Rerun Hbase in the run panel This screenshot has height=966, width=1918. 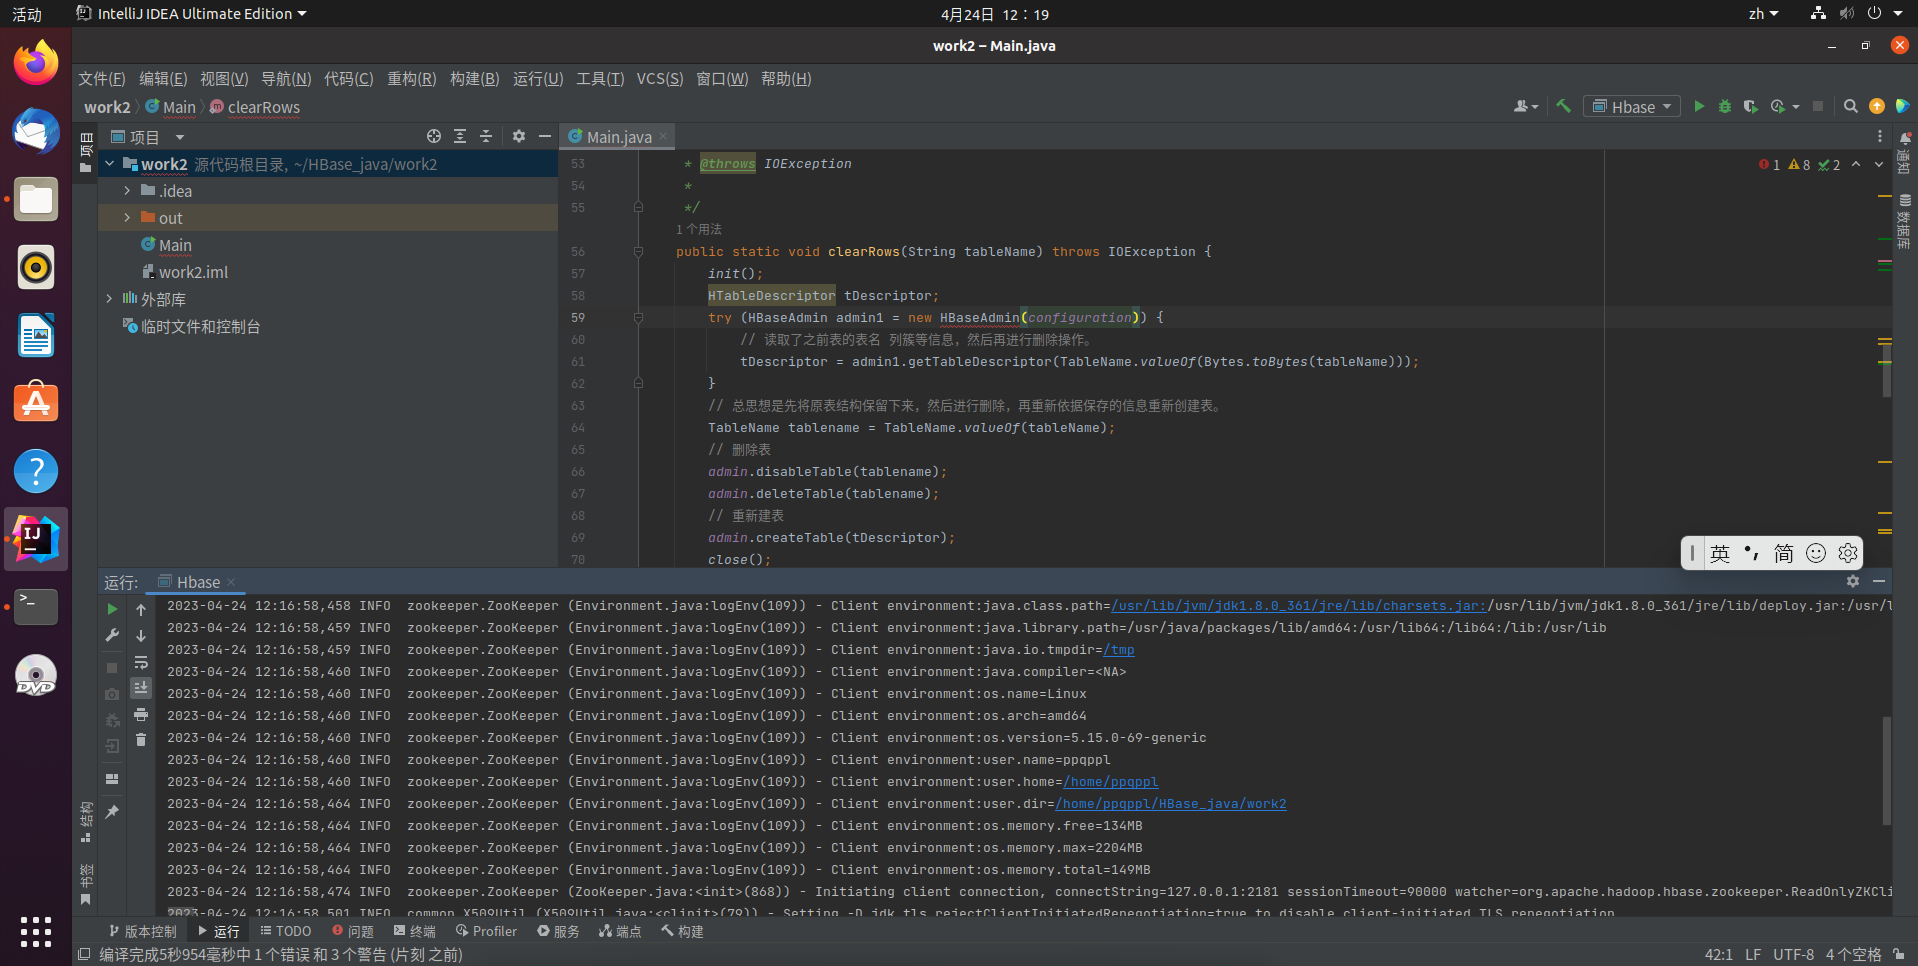click(x=112, y=609)
